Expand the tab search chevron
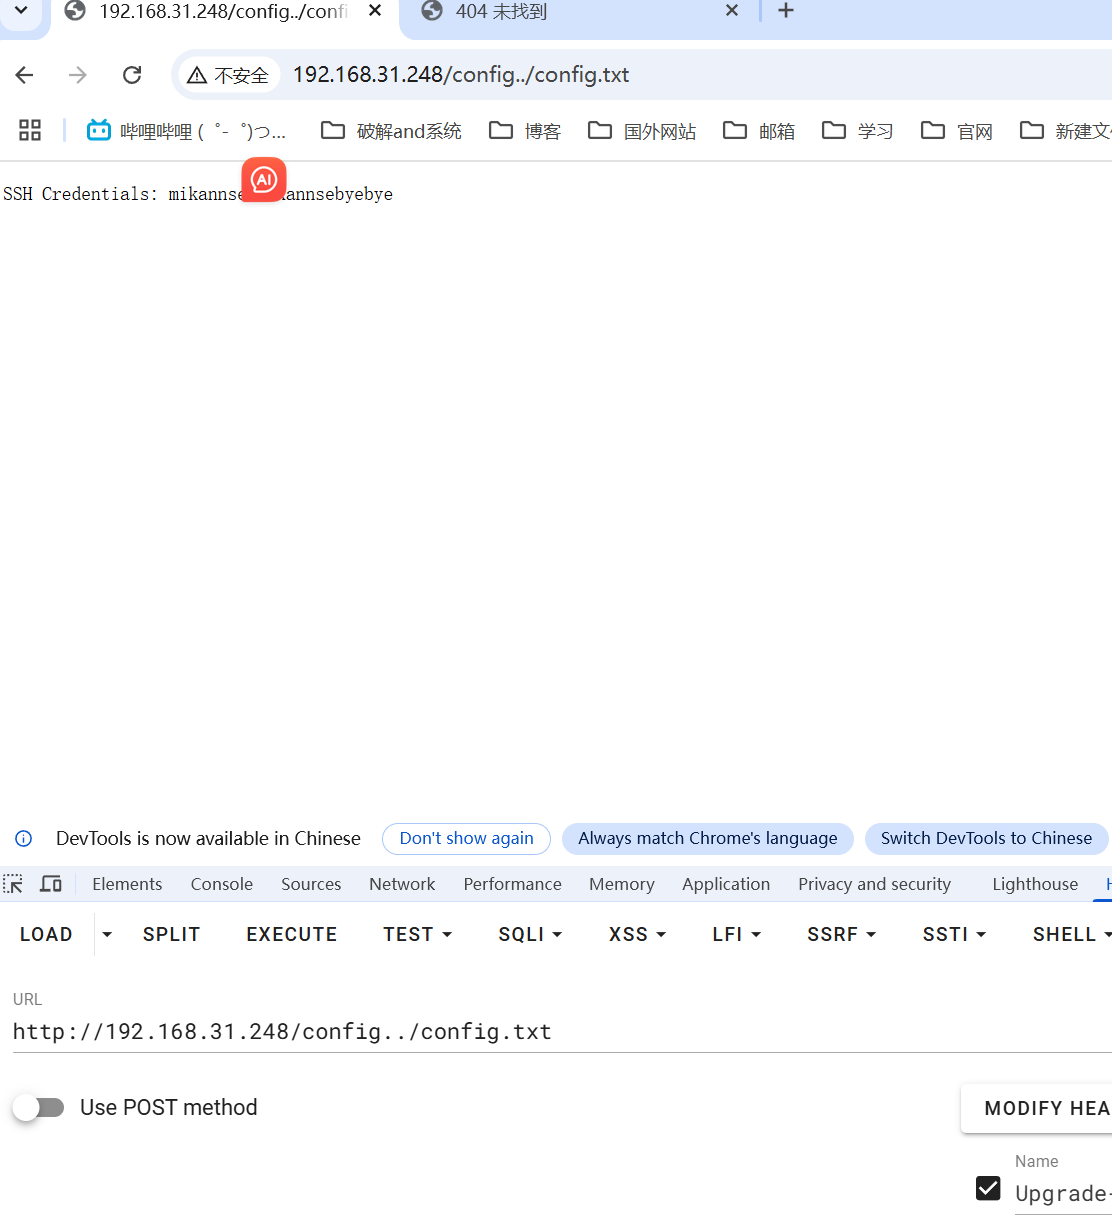1112x1231 pixels. [21, 11]
